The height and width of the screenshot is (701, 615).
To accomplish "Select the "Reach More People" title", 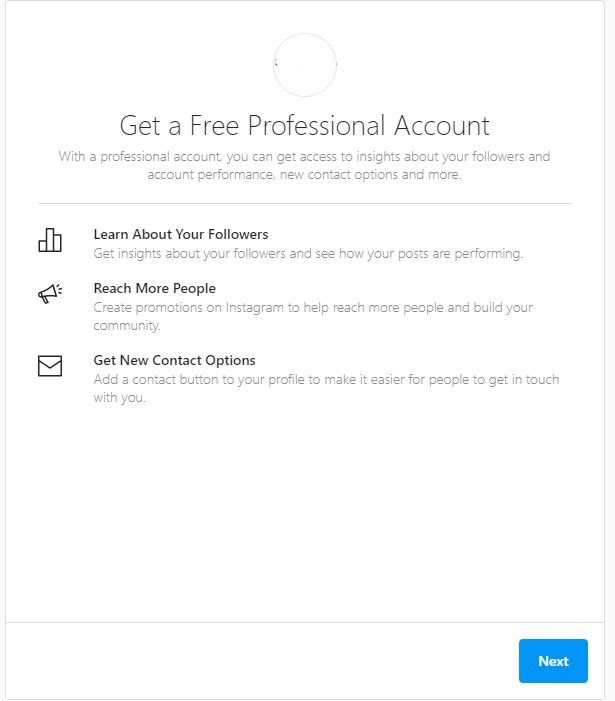I will click(154, 288).
